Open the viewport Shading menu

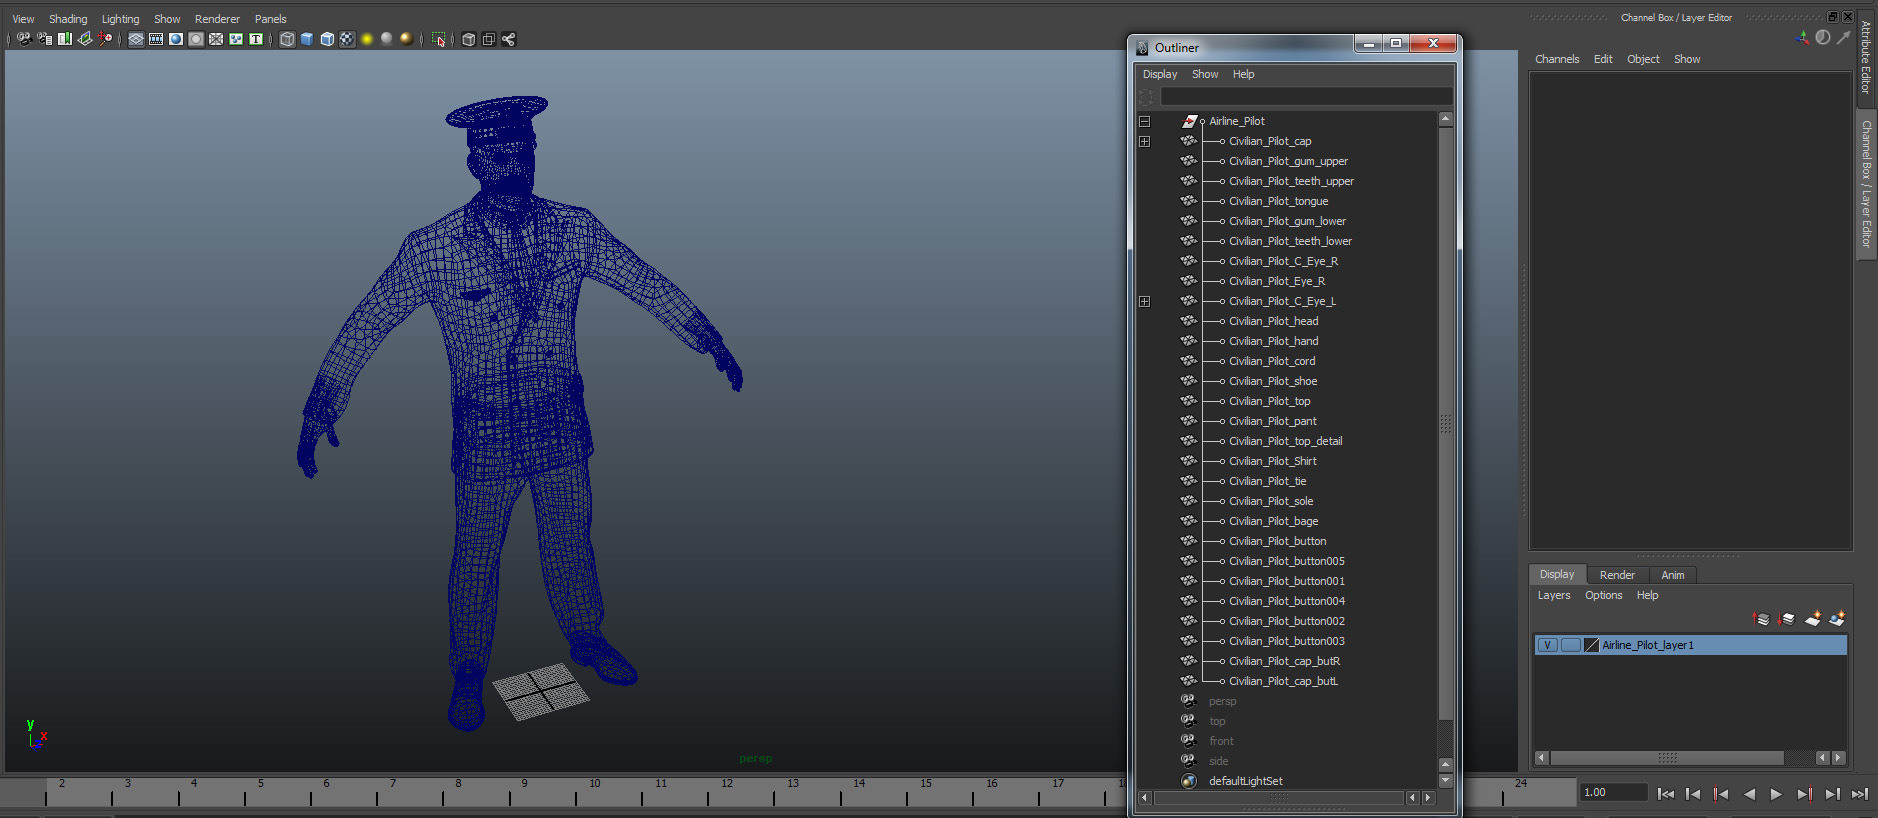(68, 19)
